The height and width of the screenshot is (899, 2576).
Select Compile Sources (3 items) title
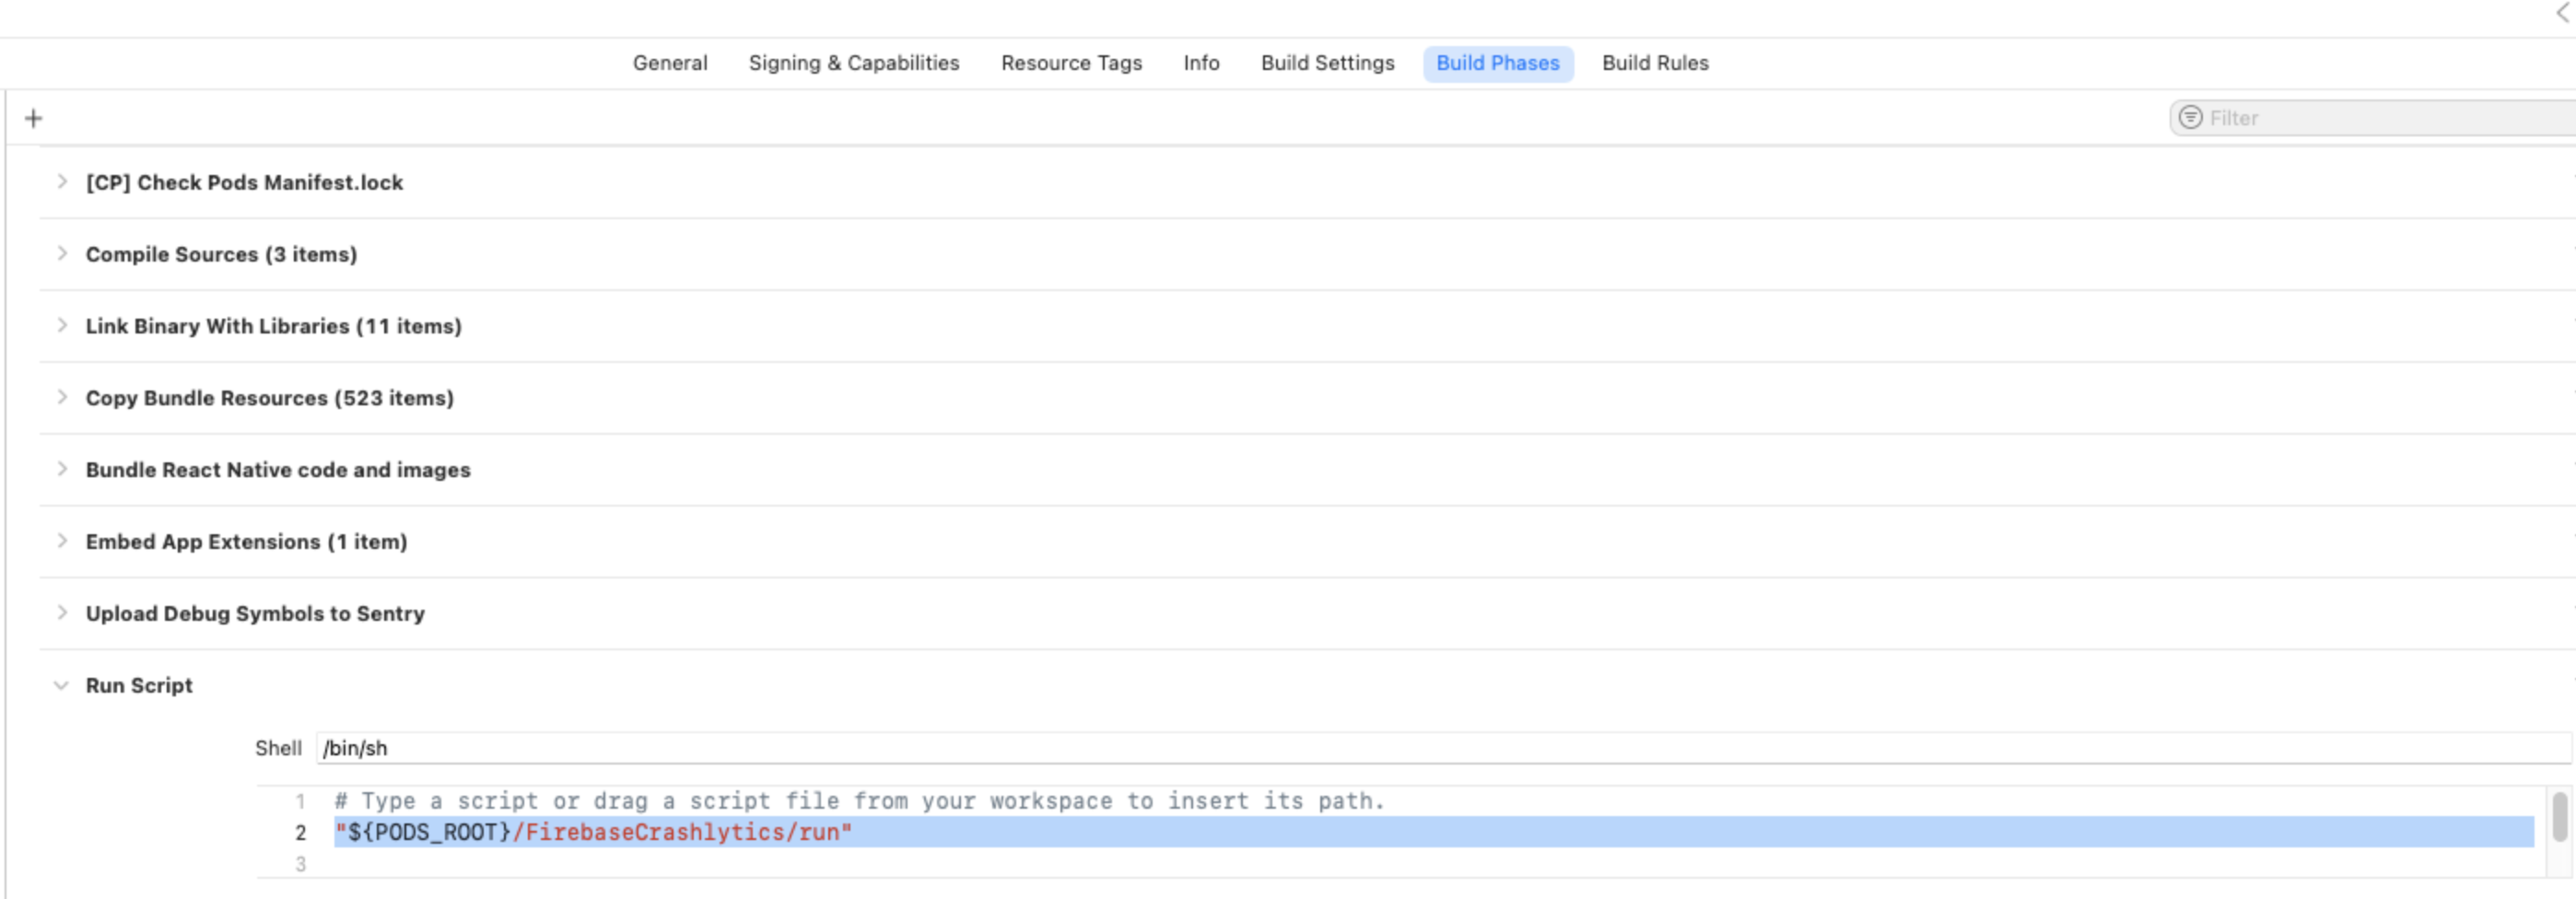click(x=221, y=254)
